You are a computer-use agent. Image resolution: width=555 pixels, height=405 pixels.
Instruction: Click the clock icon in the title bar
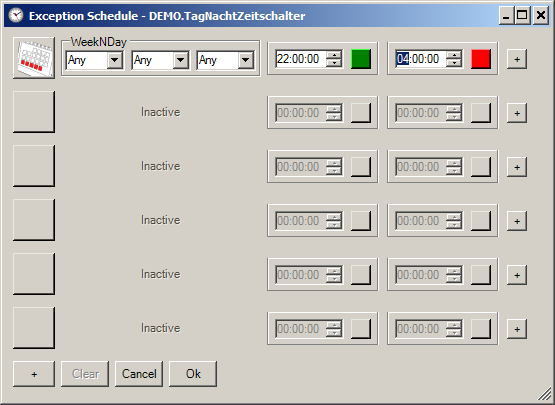(16, 16)
